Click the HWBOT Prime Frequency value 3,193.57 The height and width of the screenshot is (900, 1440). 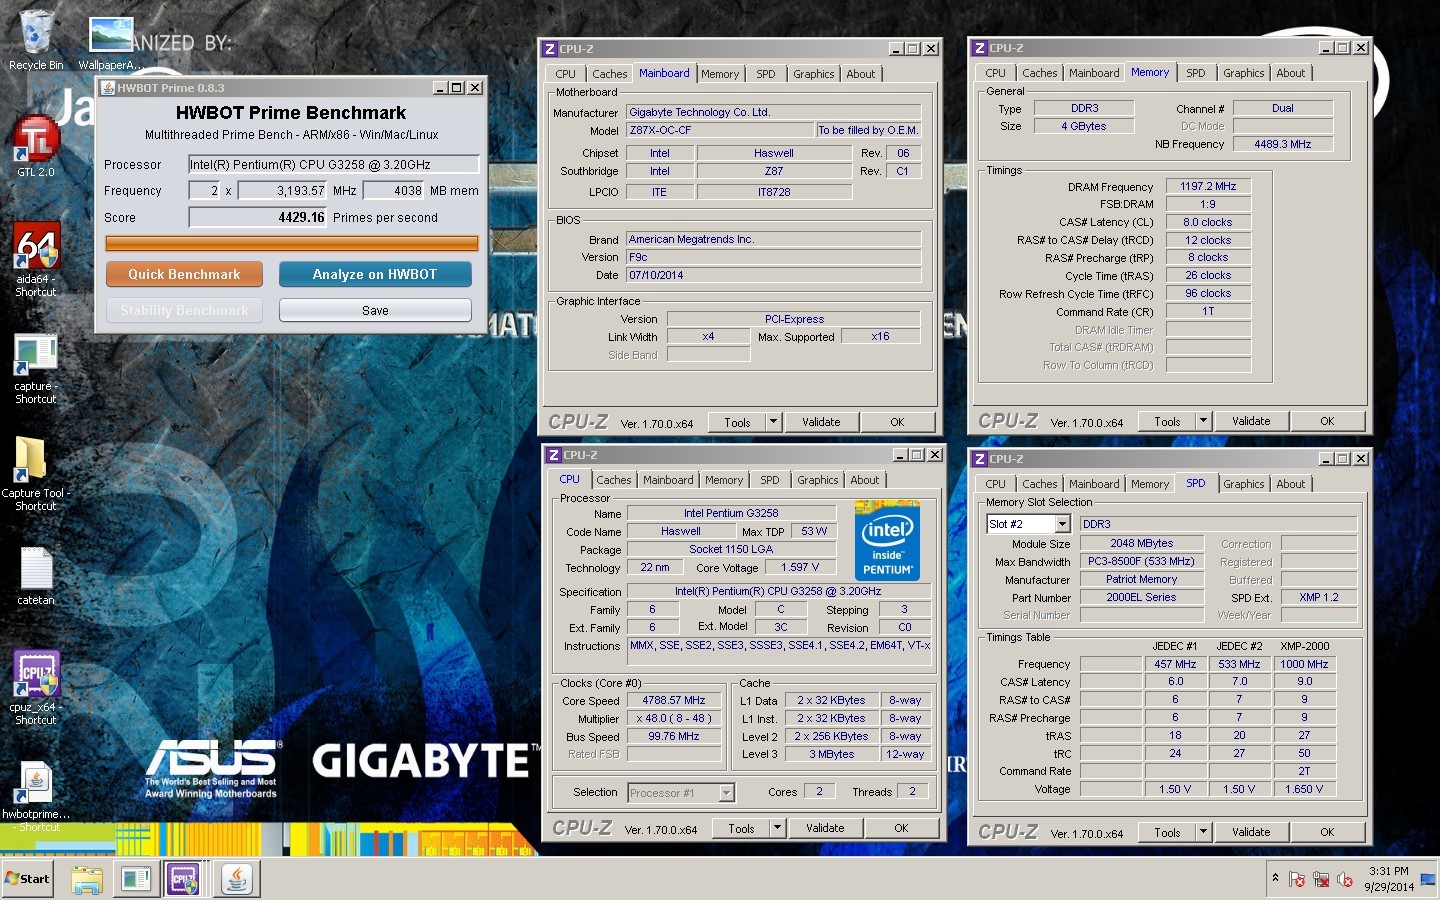pos(283,190)
